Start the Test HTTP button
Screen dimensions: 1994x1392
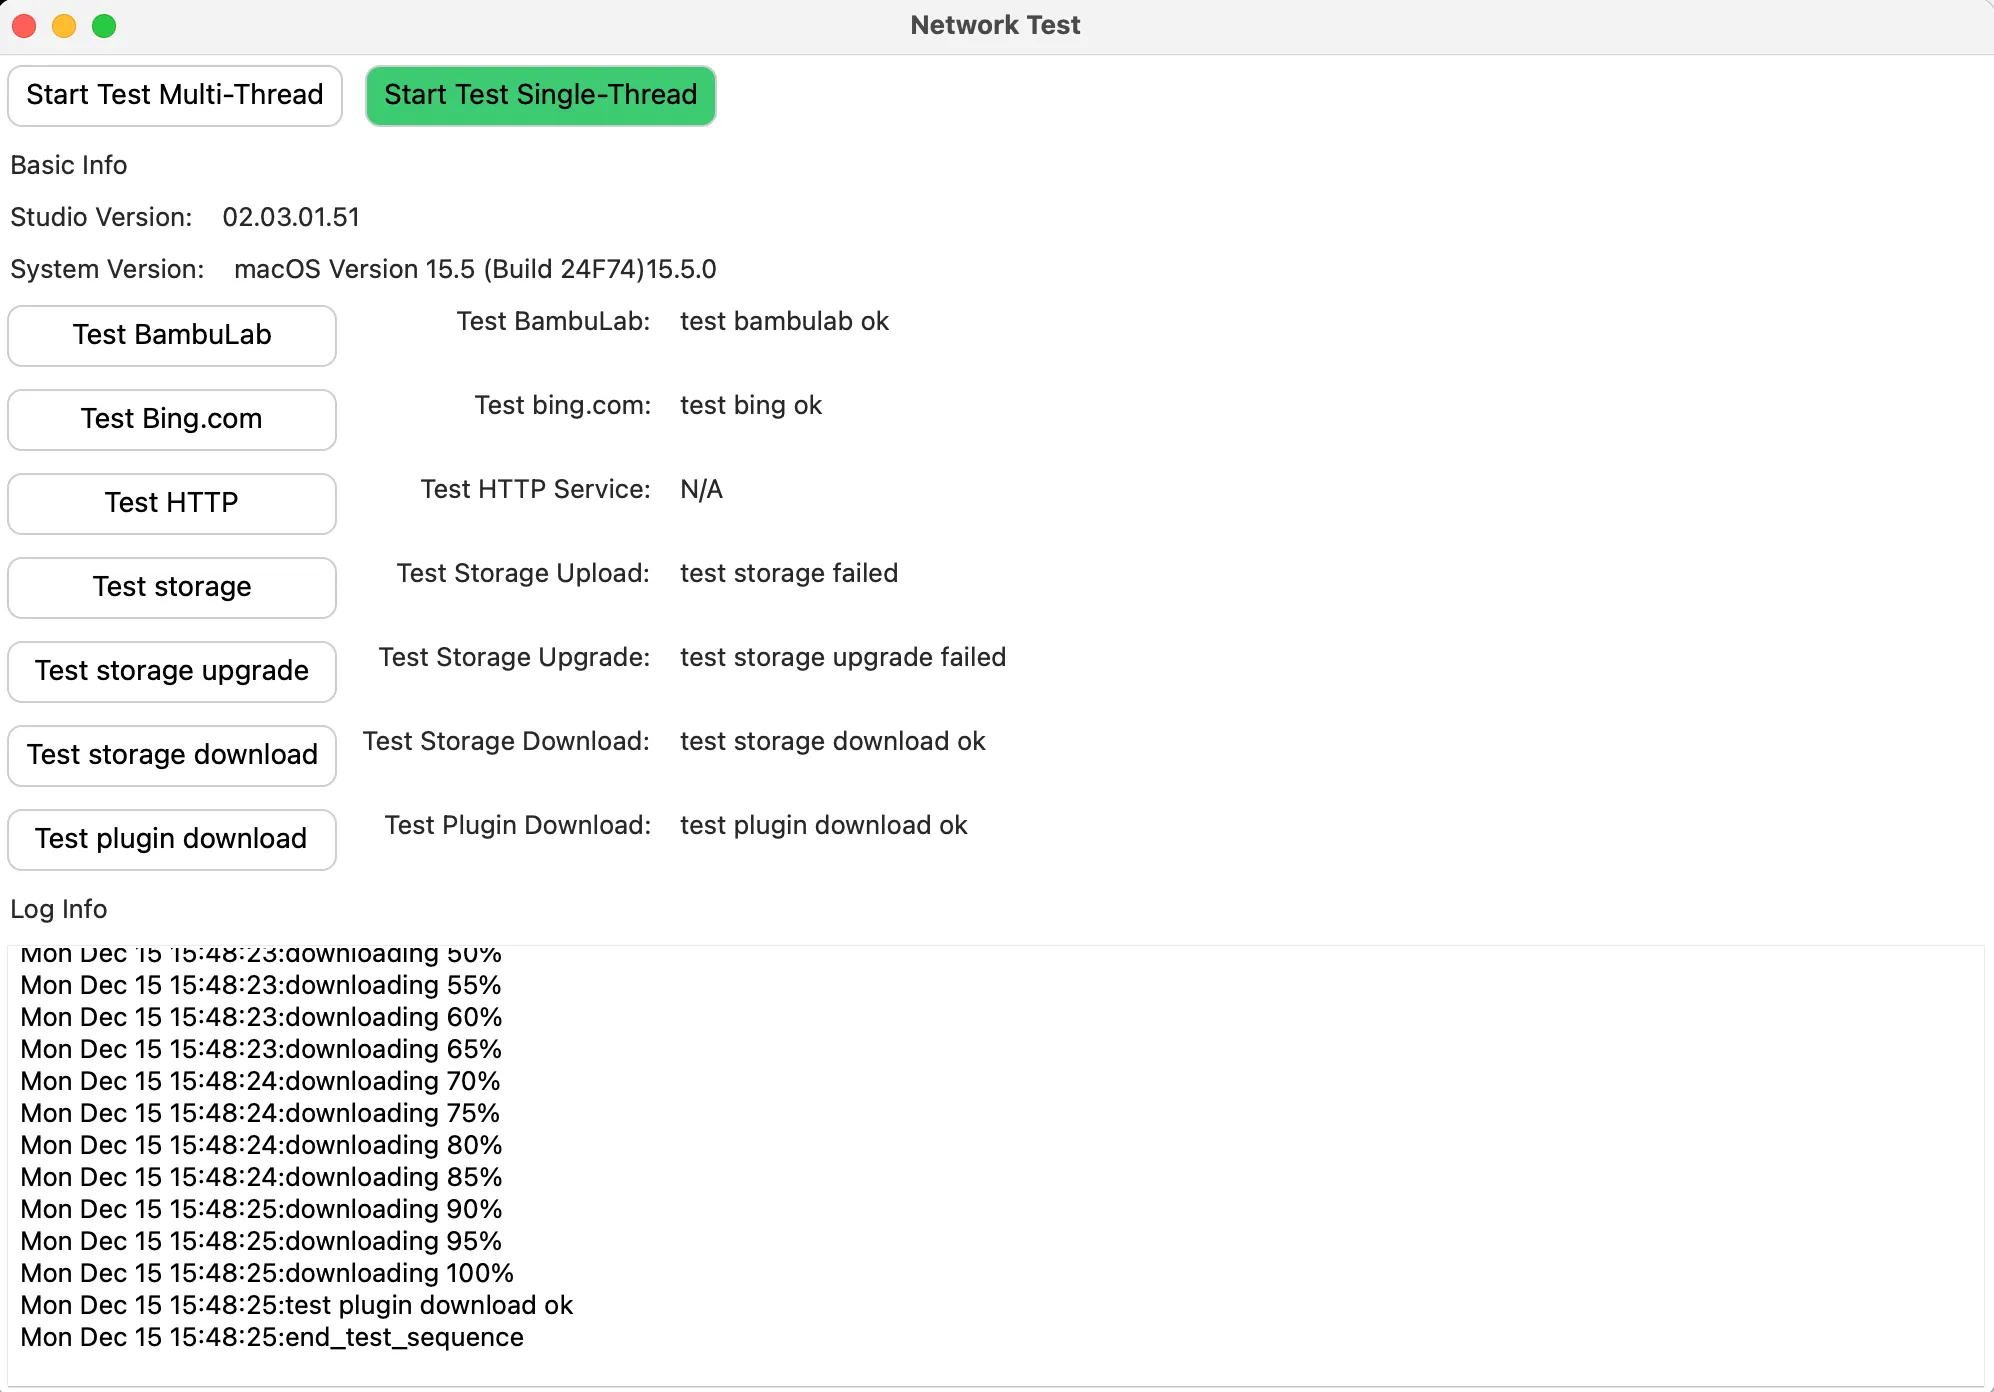click(x=172, y=503)
